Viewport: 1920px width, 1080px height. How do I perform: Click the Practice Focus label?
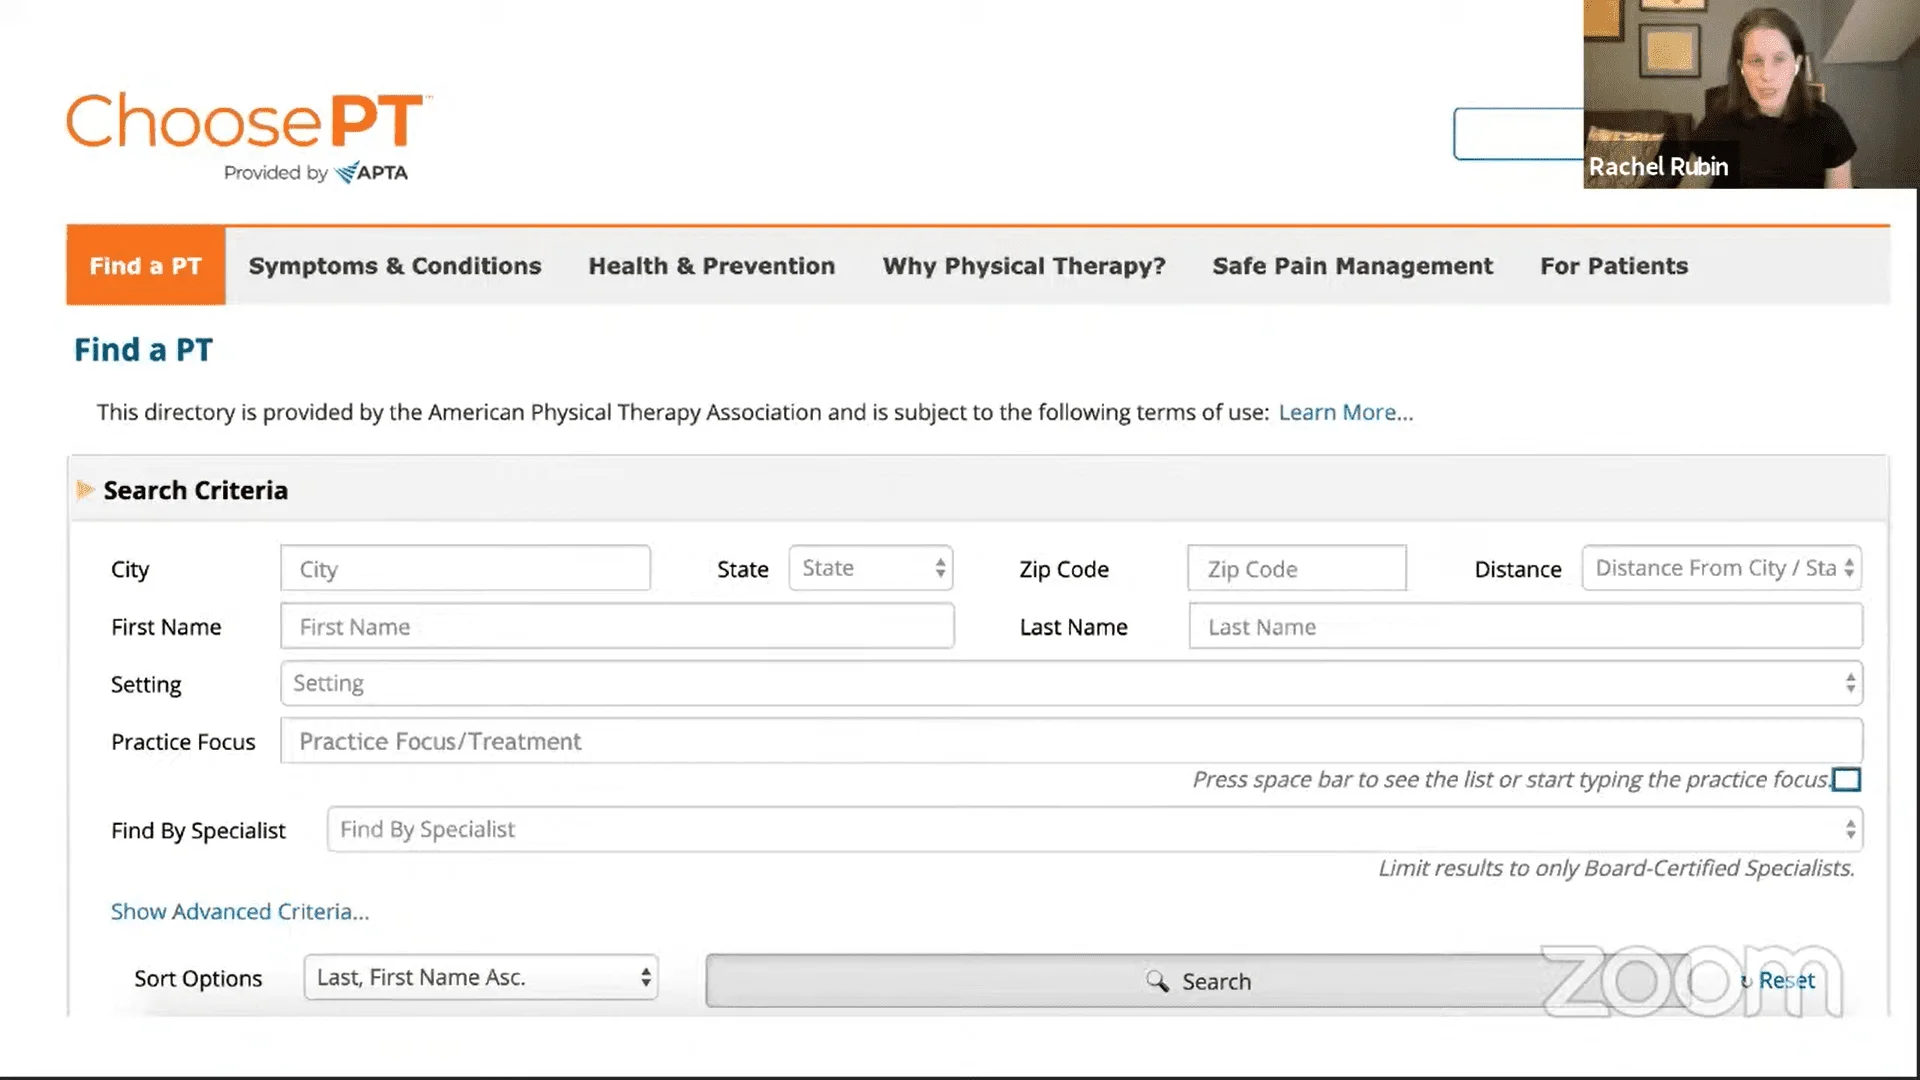tap(183, 742)
